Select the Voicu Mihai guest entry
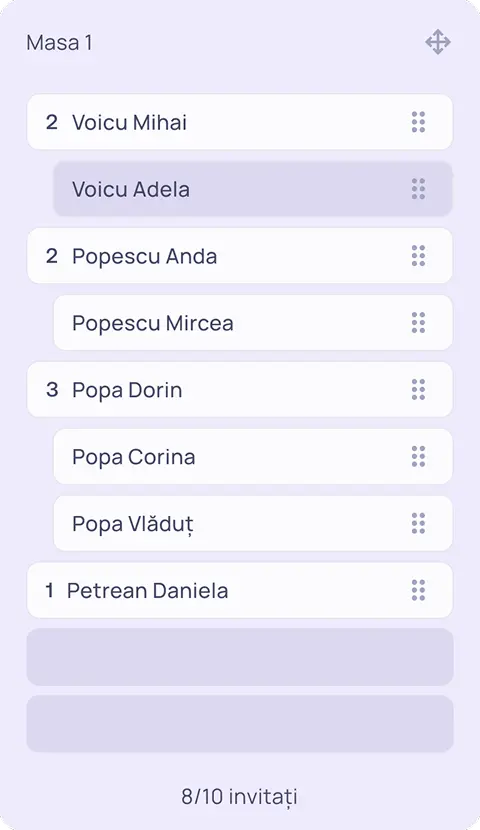The height and width of the screenshot is (830, 480). (x=240, y=122)
